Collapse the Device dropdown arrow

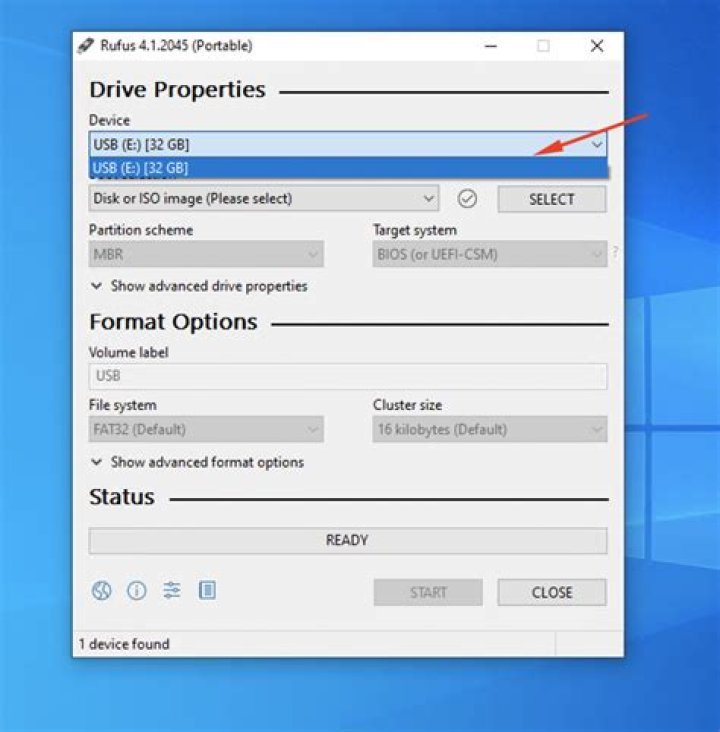click(596, 144)
